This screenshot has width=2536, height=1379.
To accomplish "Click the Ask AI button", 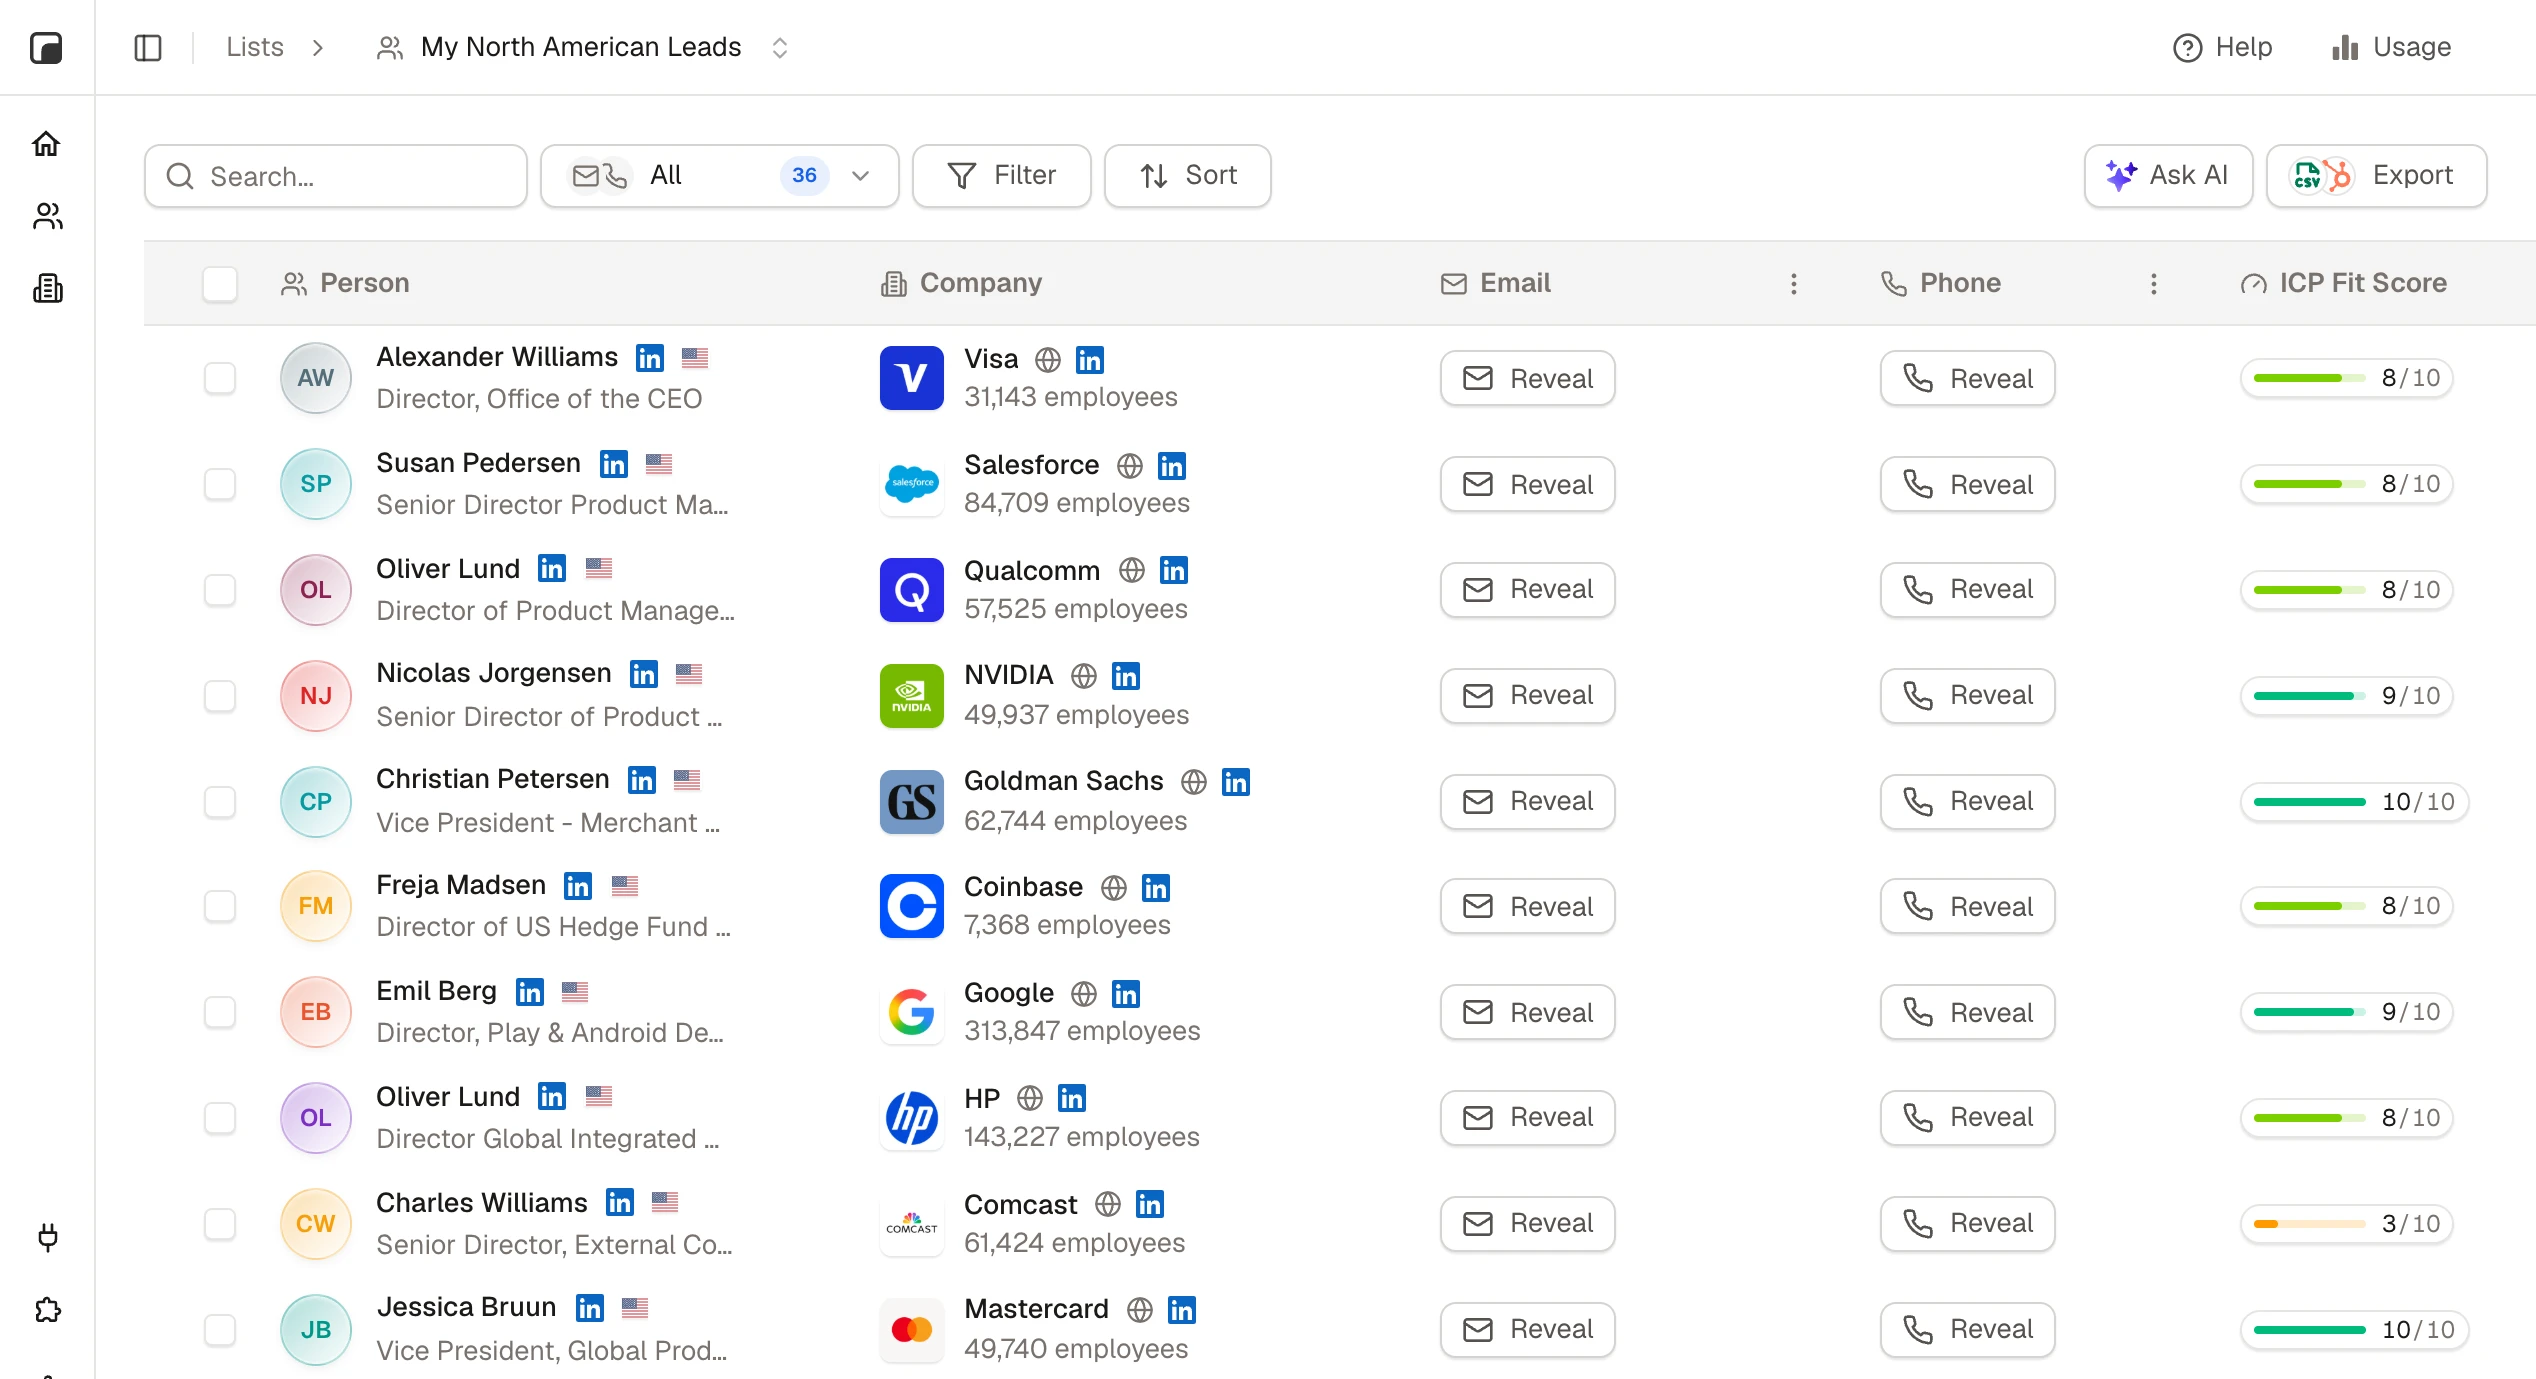I will [2168, 176].
